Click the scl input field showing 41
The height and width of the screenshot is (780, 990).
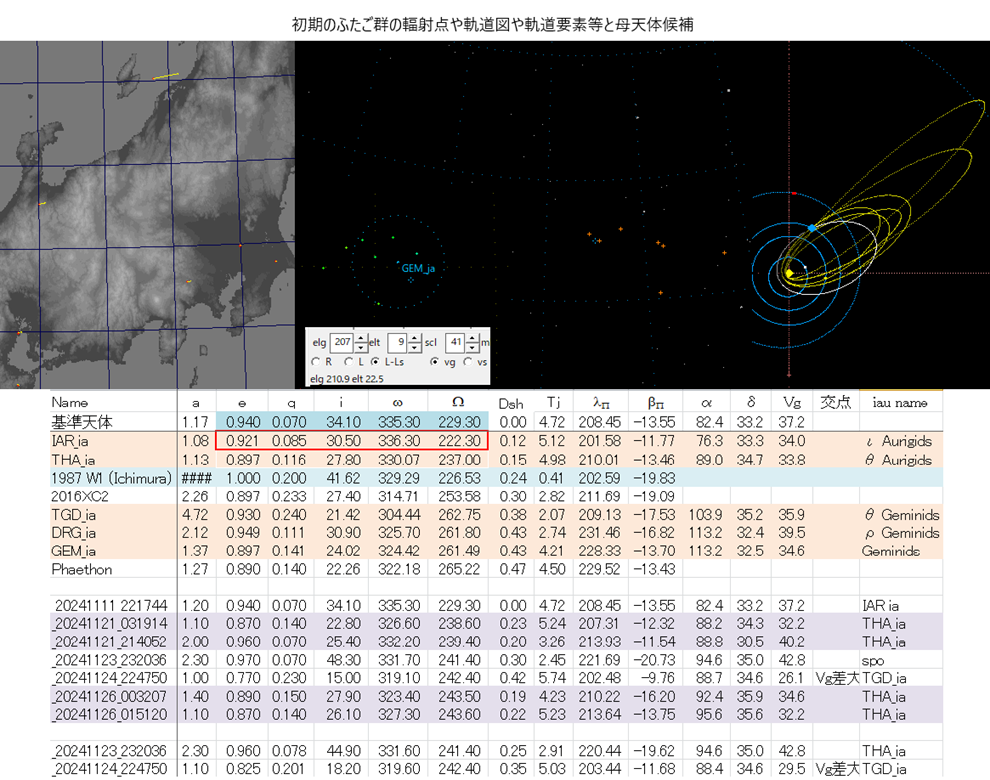455,341
